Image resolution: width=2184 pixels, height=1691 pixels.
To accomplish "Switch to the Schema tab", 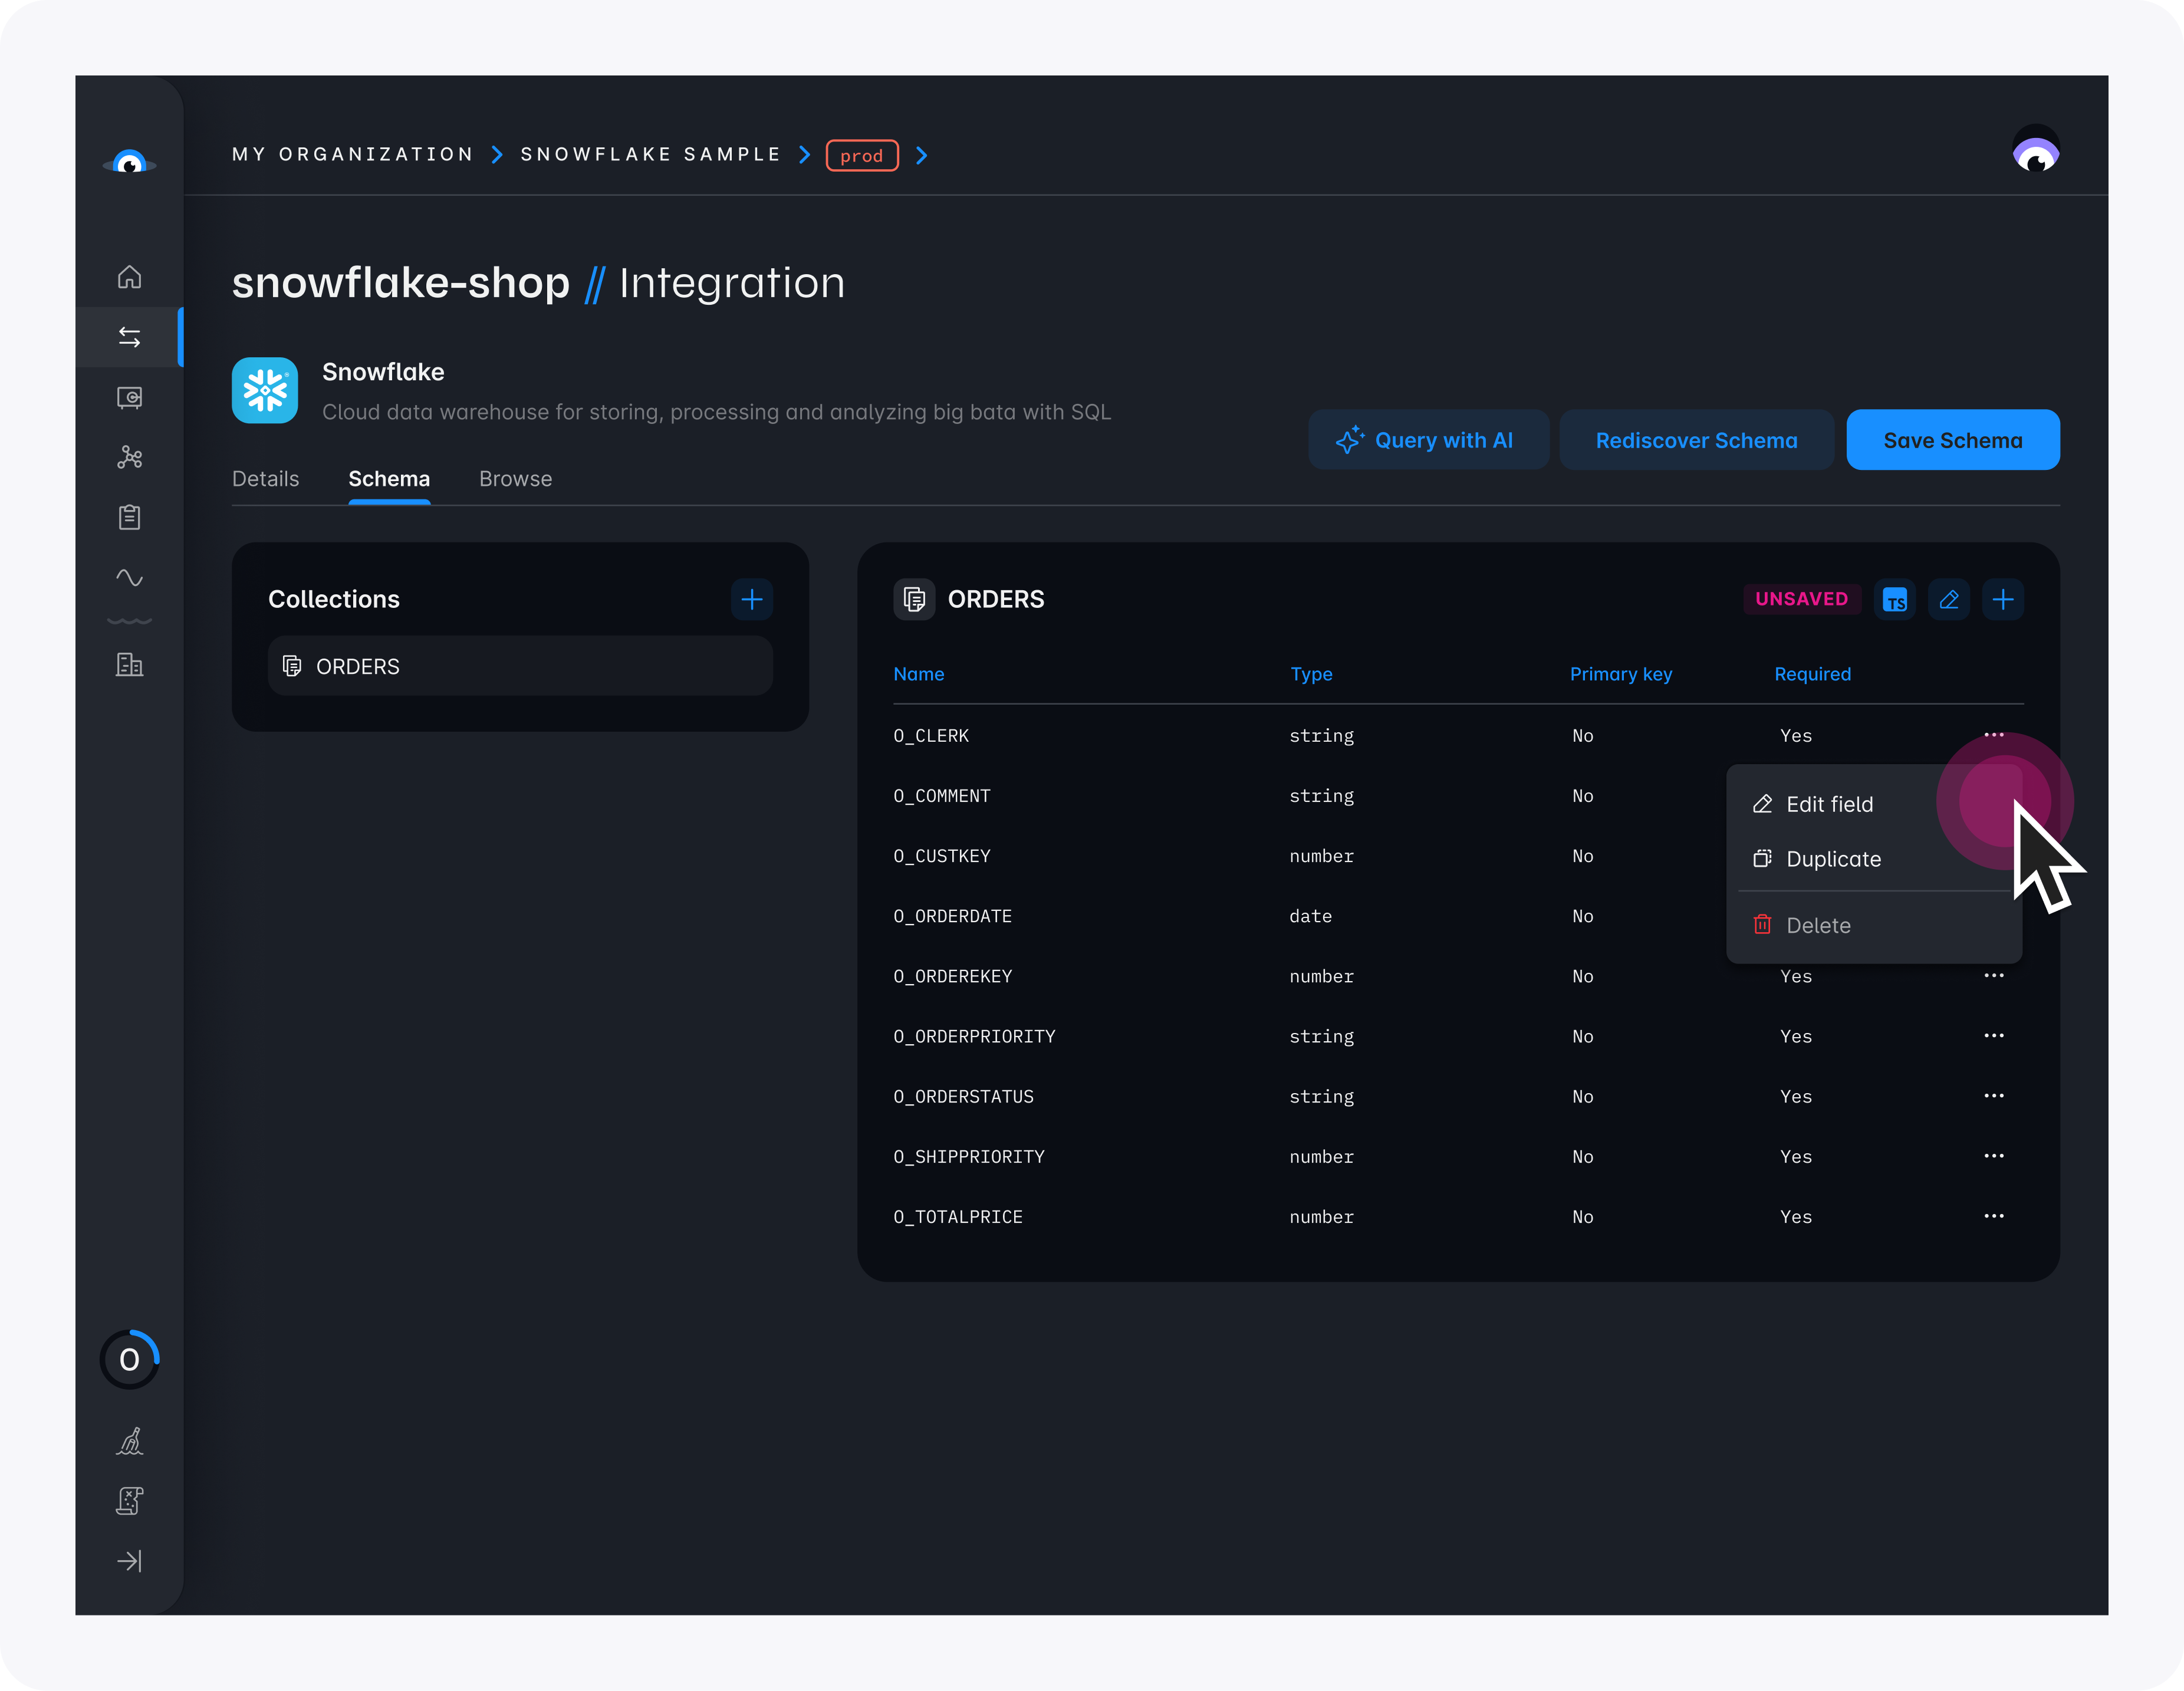I will pyautogui.click(x=389, y=479).
